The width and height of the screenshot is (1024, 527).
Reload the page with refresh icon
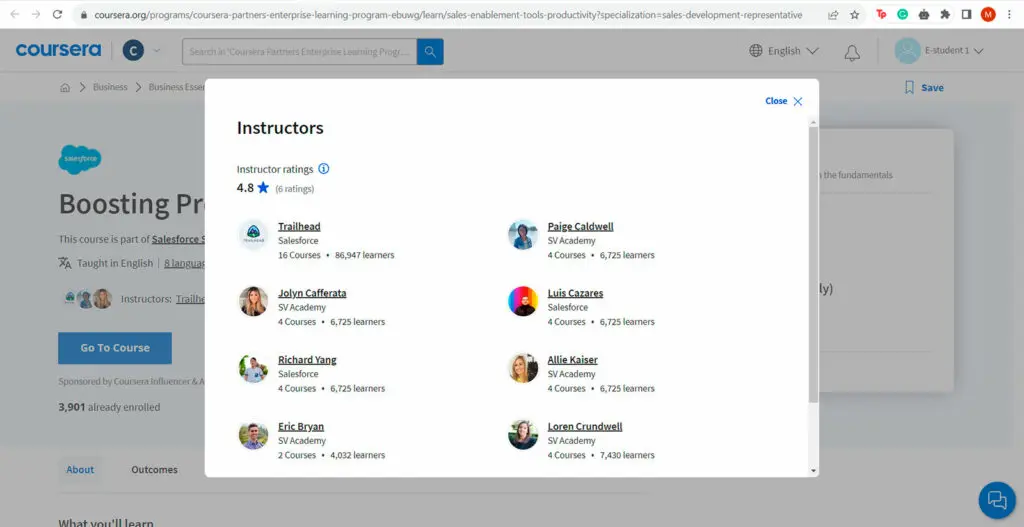(57, 14)
